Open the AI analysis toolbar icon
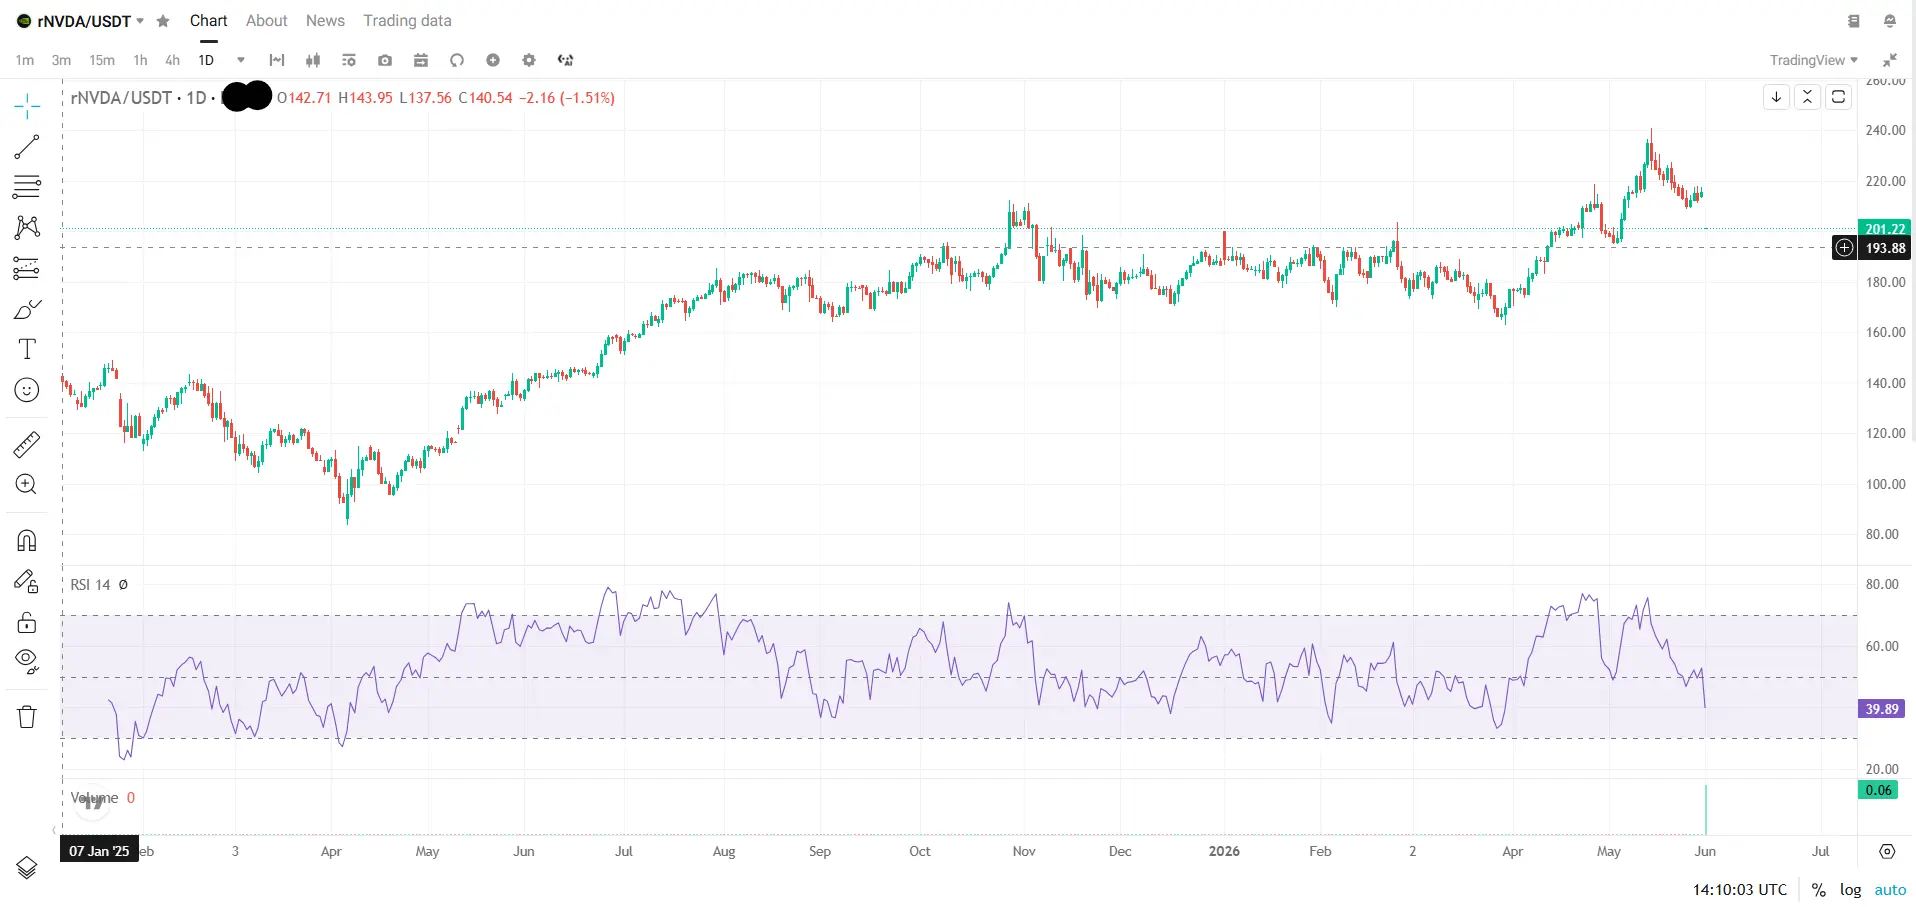 [566, 60]
